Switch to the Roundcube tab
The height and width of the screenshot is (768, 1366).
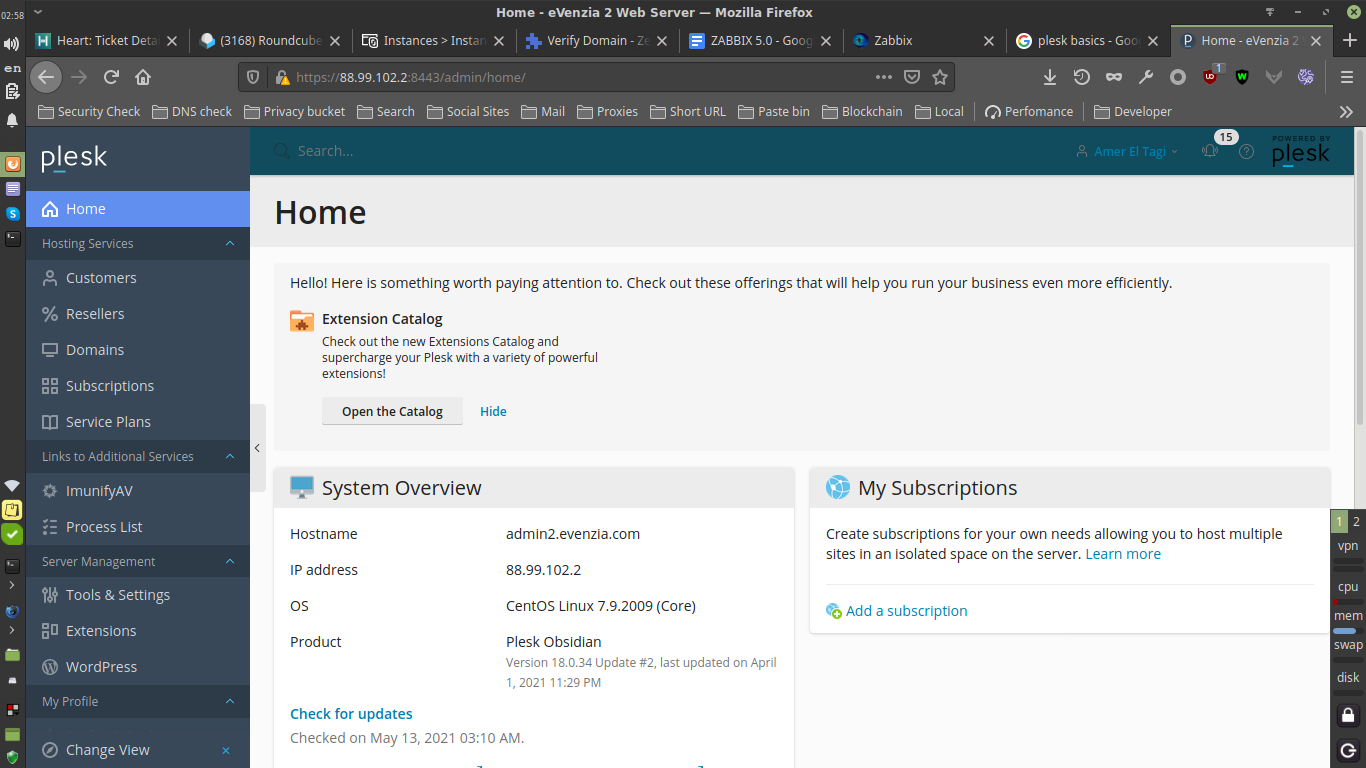coord(271,41)
